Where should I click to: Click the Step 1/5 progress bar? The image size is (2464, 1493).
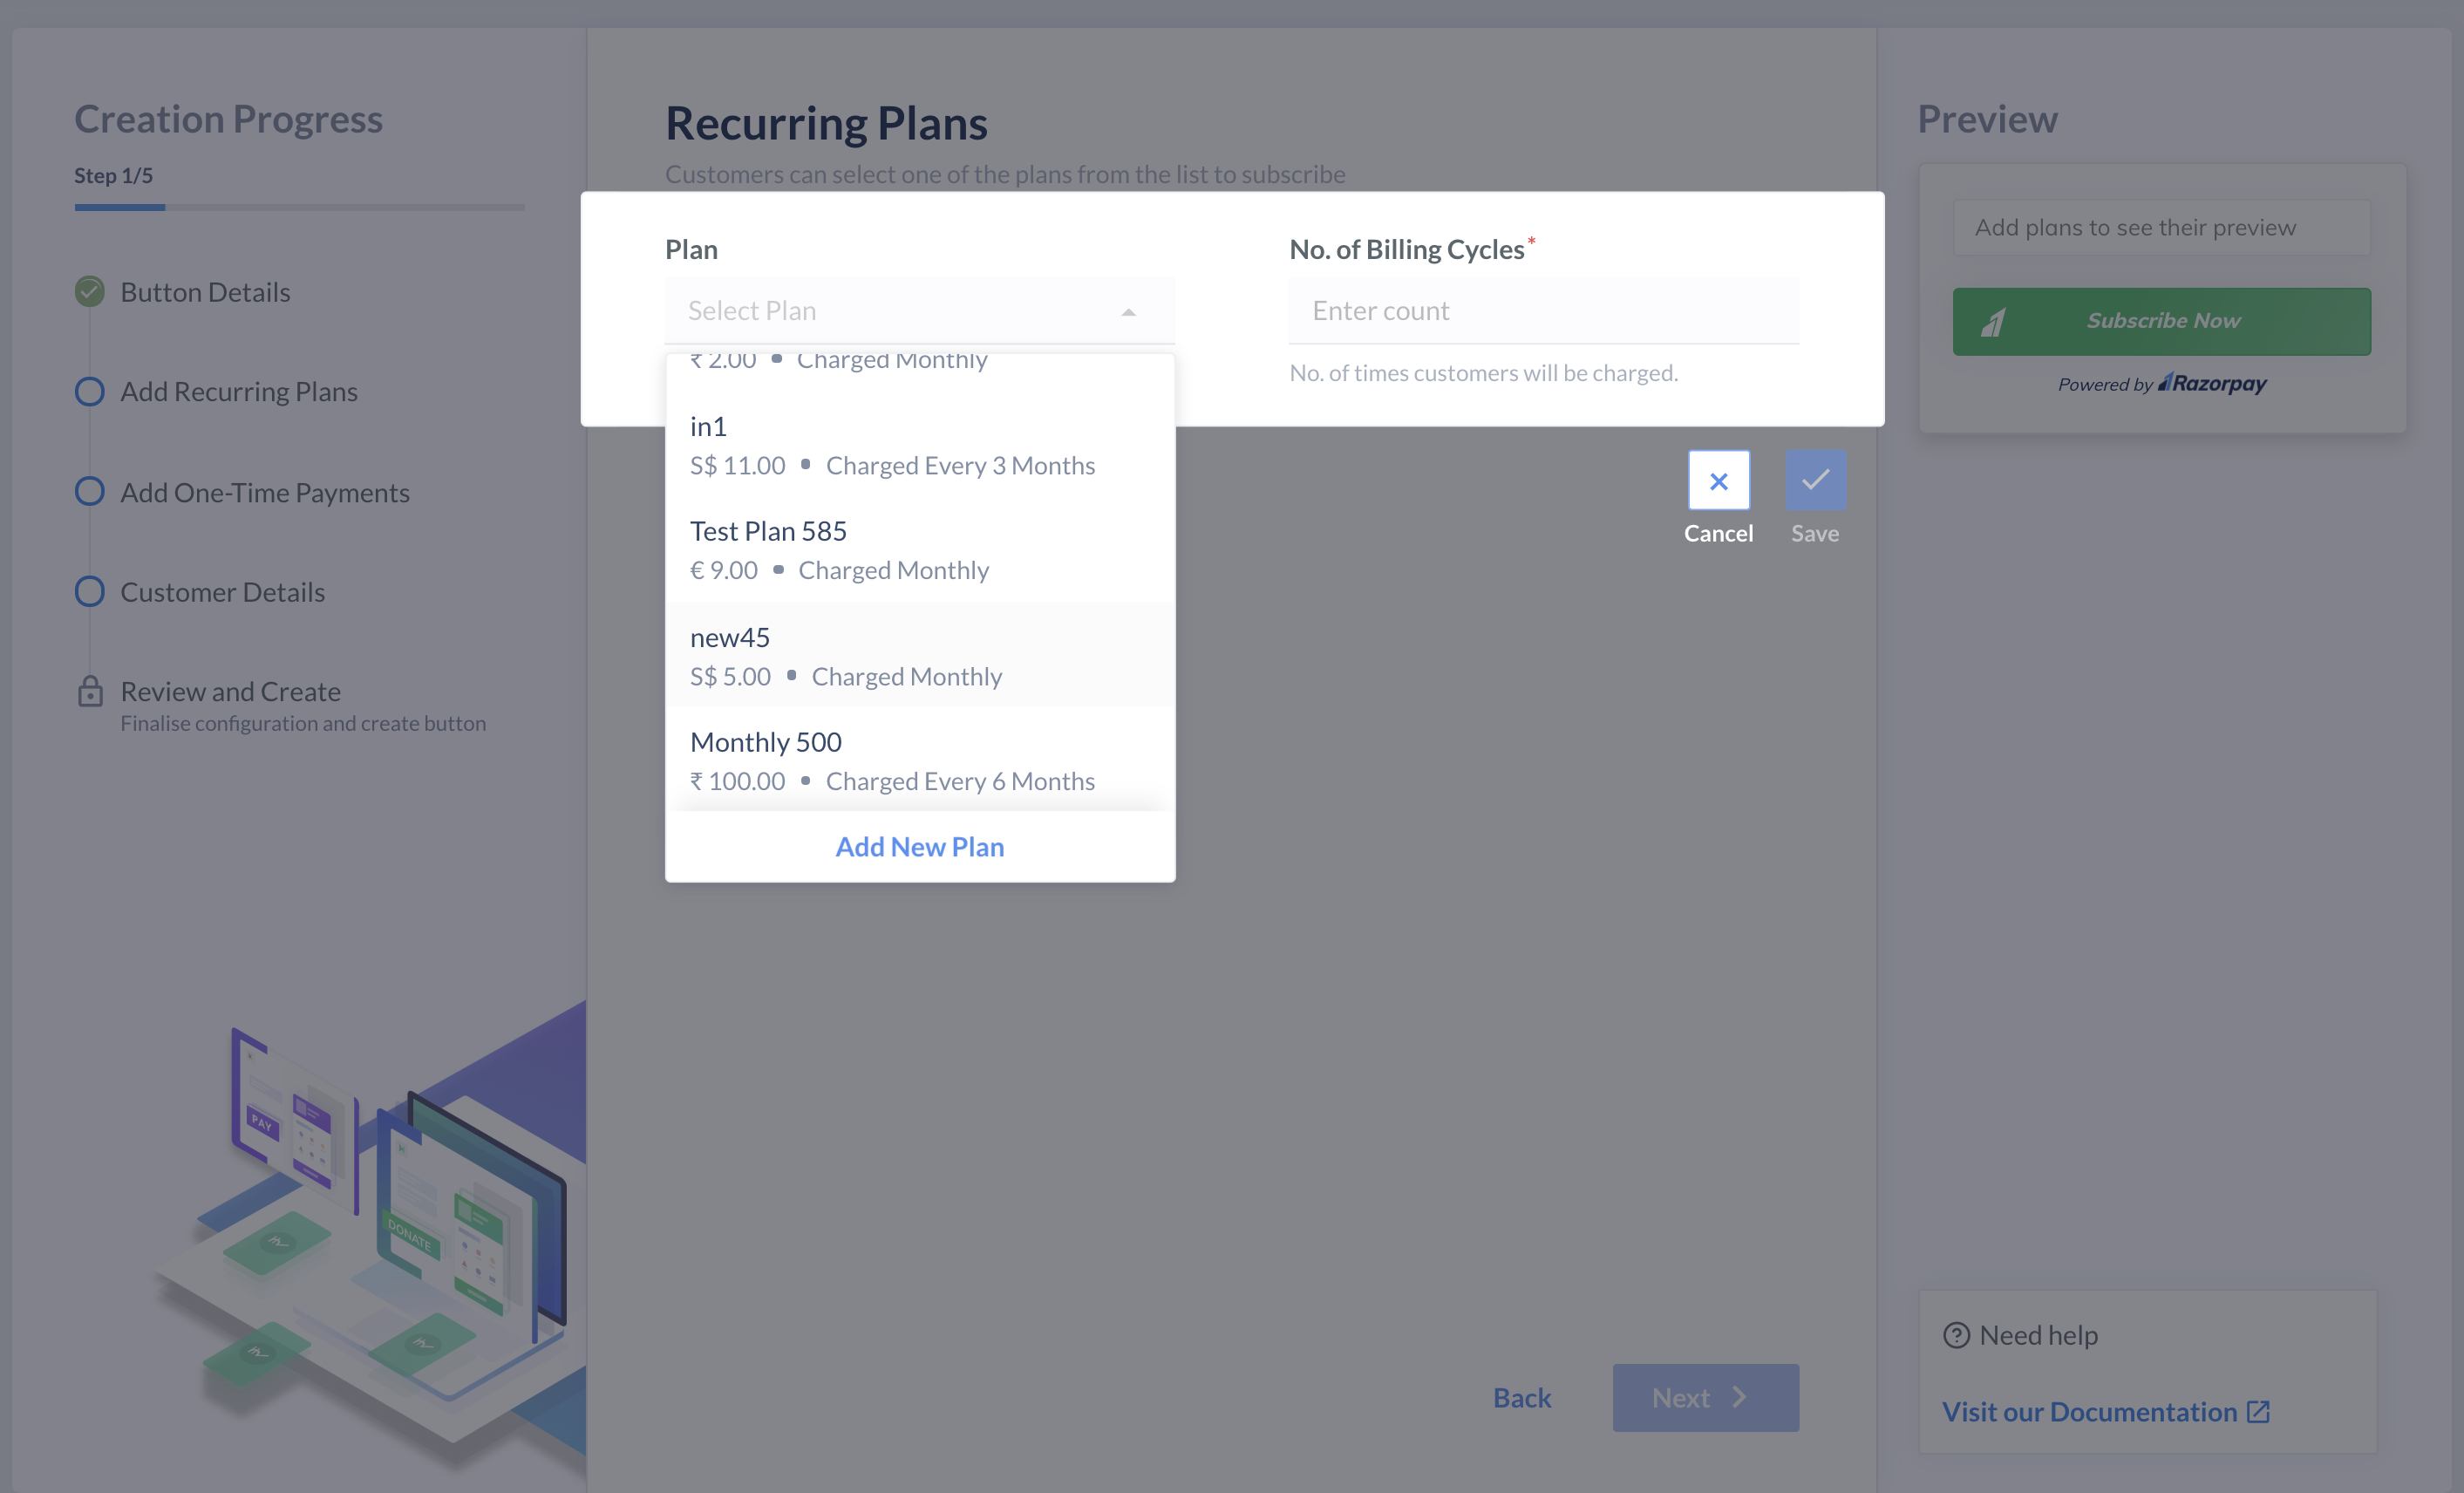[298, 208]
